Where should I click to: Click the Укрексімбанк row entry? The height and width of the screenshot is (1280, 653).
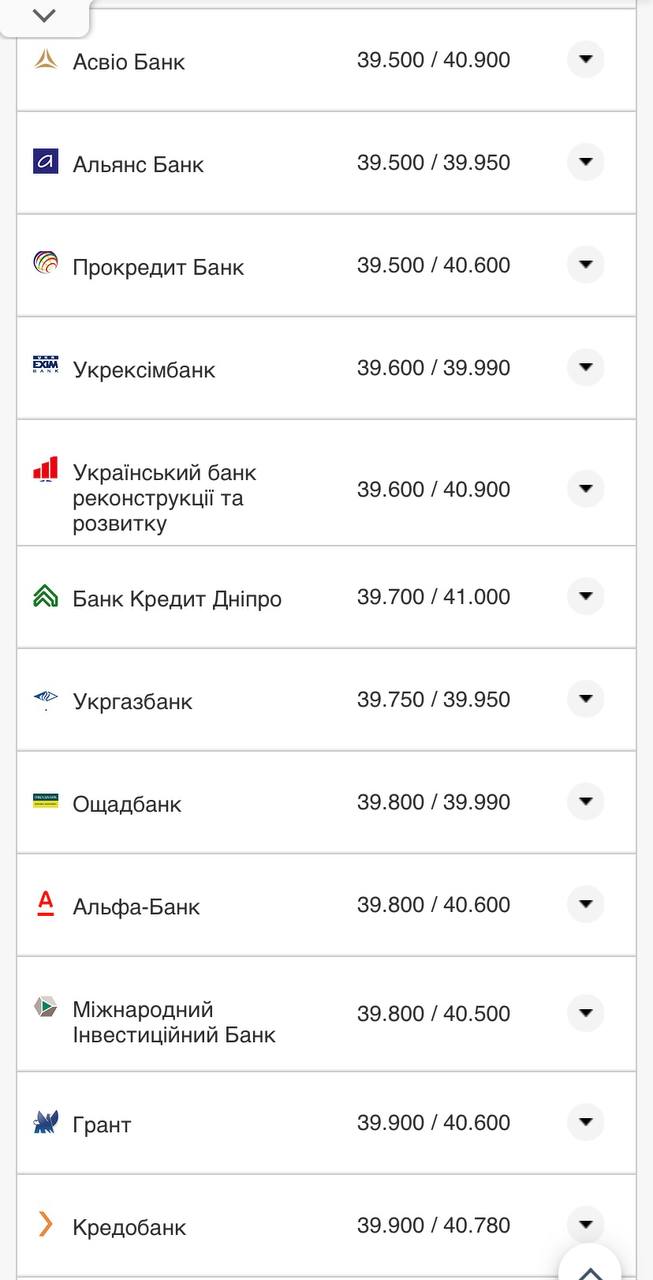point(147,368)
